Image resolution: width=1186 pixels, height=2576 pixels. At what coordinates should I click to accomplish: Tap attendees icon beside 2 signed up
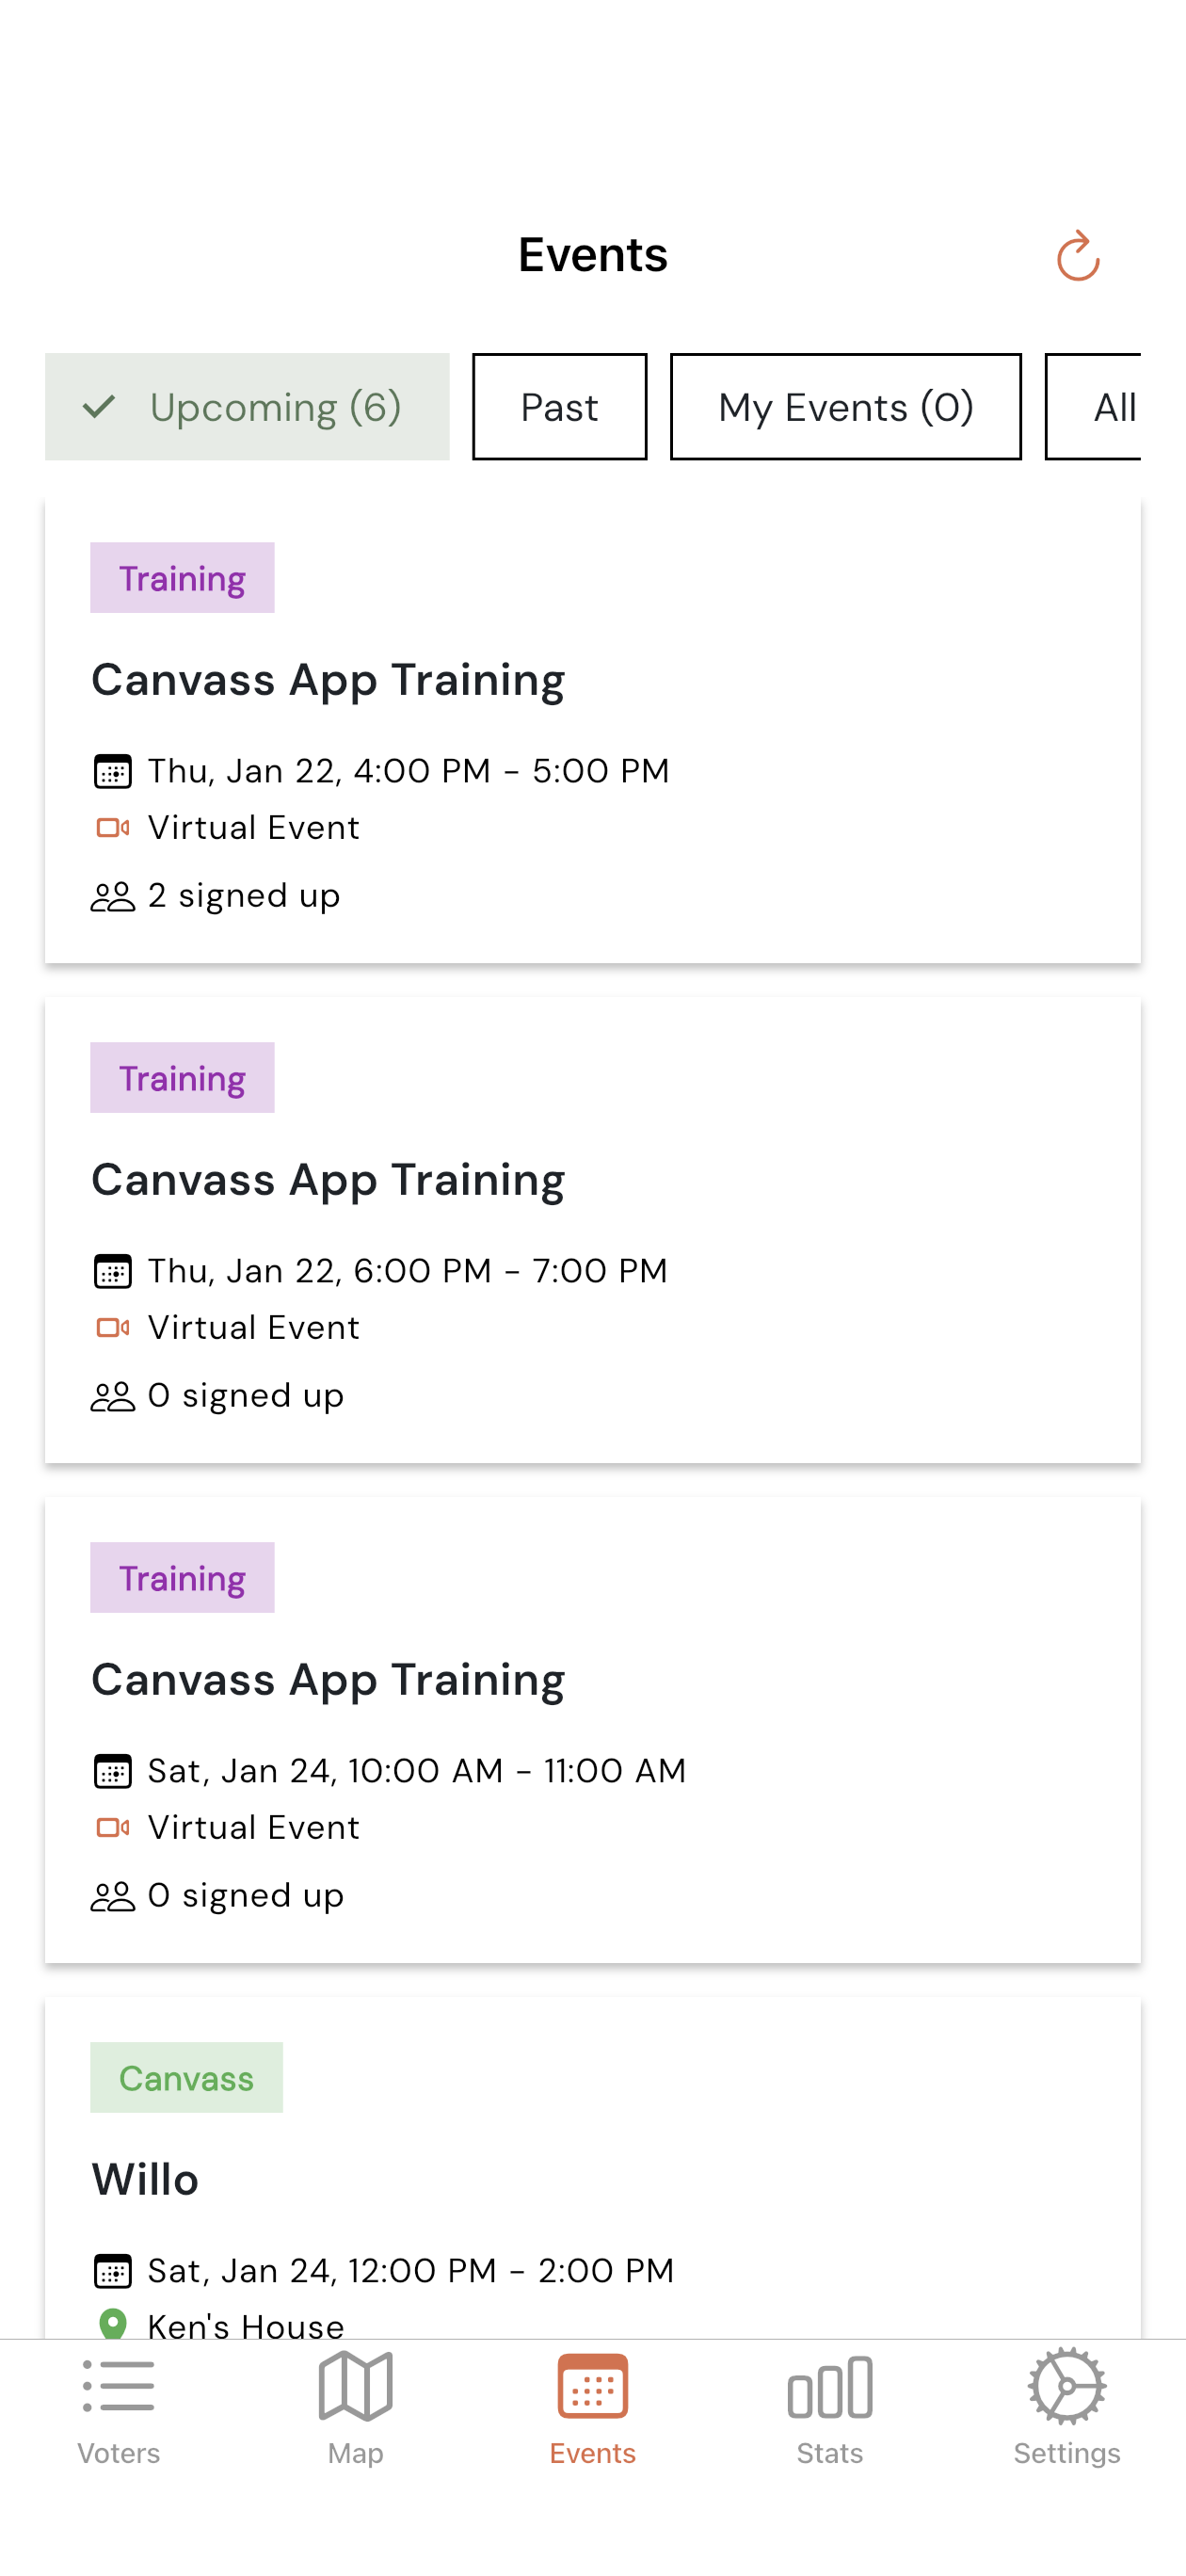pos(112,896)
